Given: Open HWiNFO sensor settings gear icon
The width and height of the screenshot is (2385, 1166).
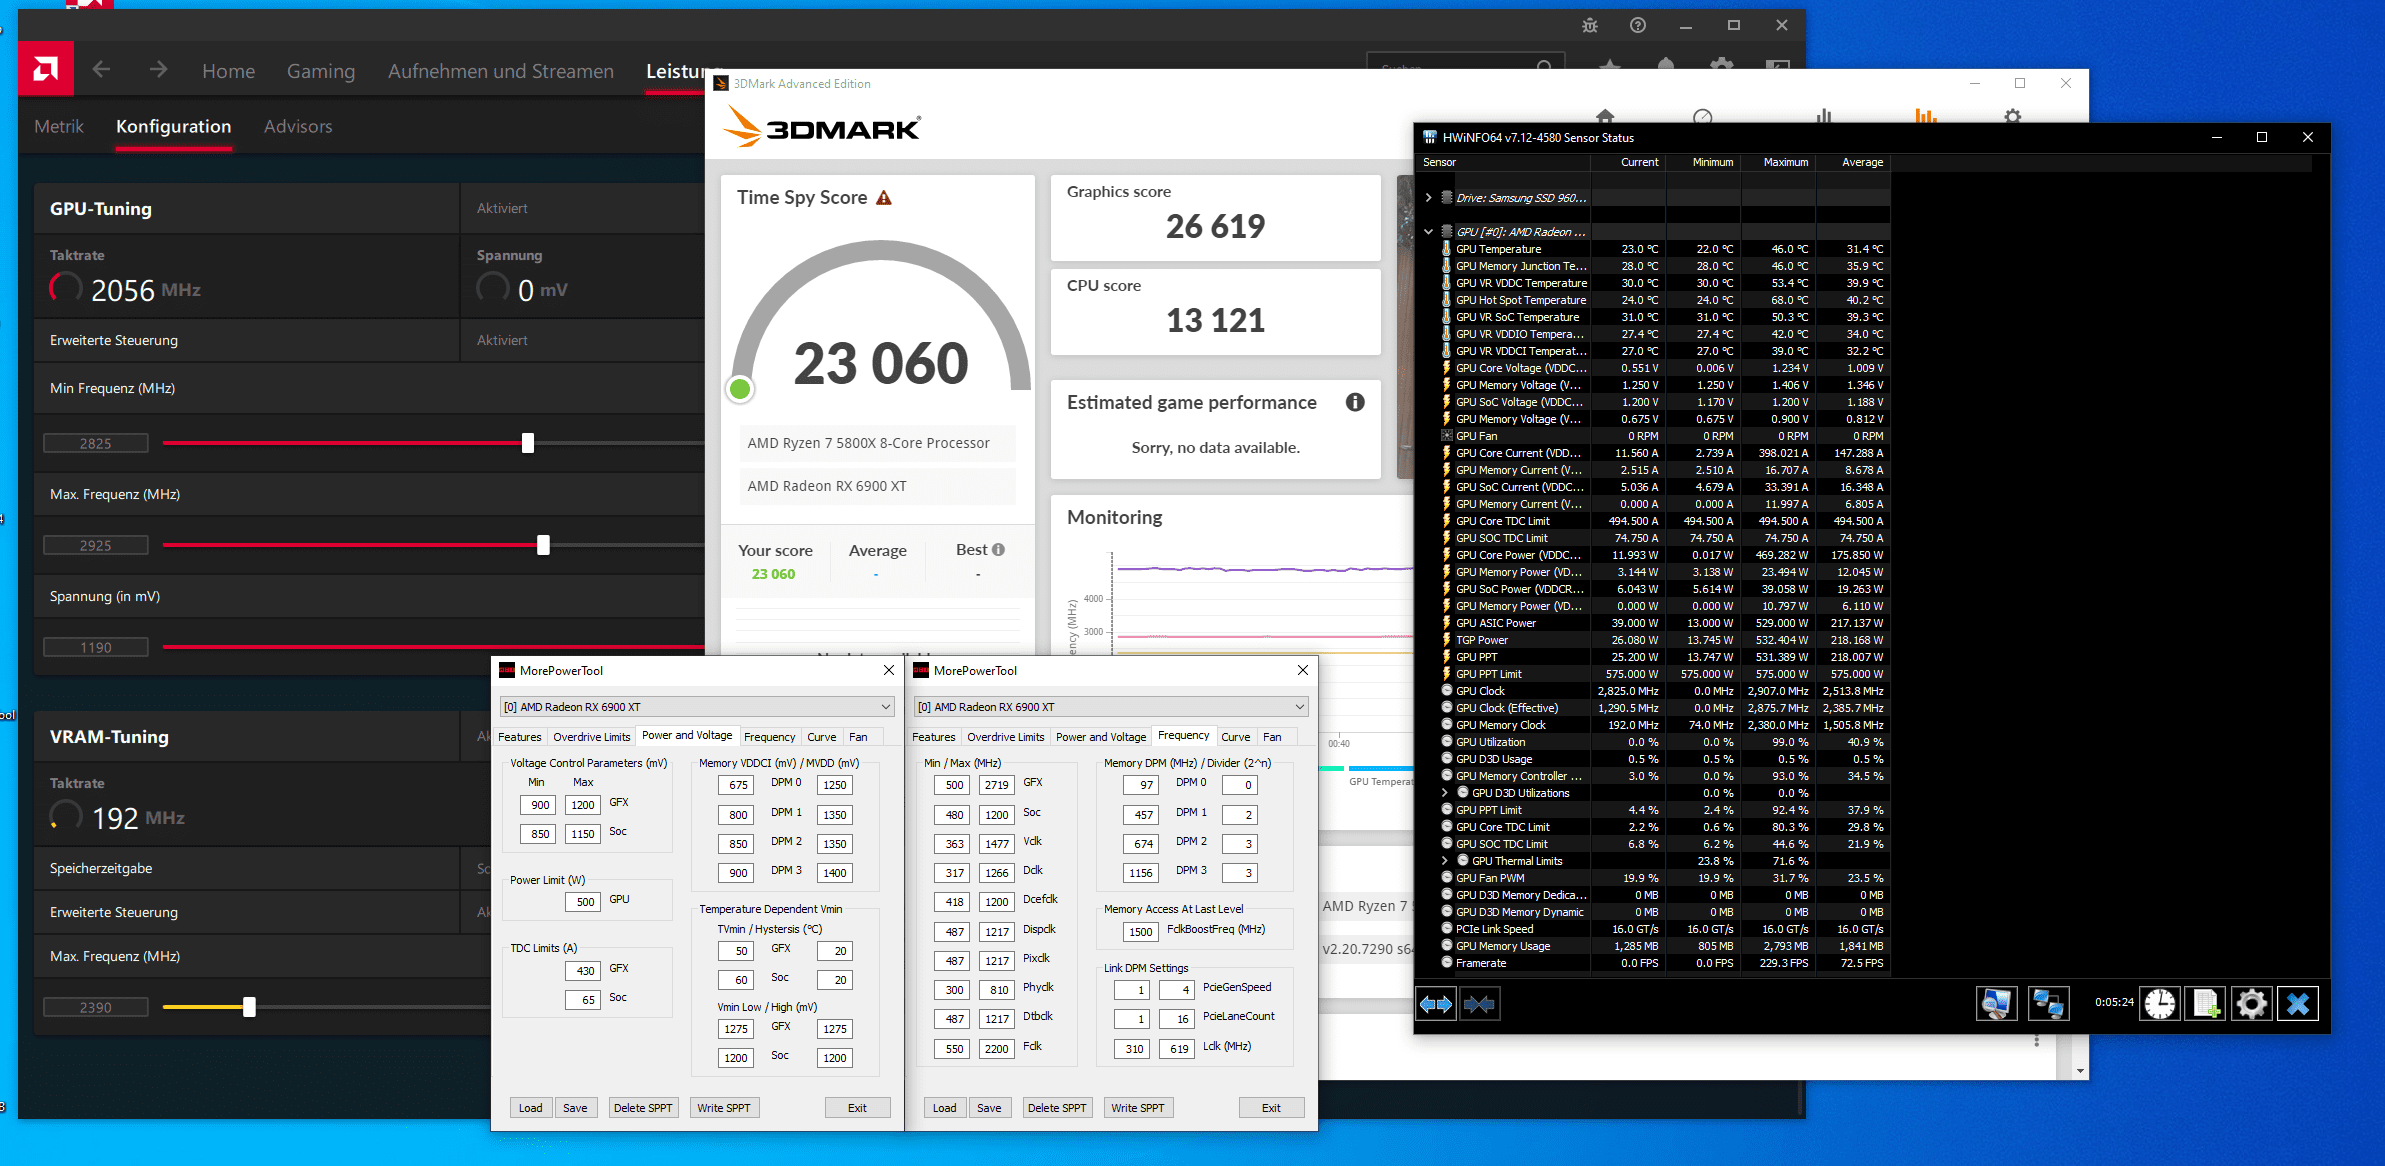Looking at the screenshot, I should [2251, 1004].
